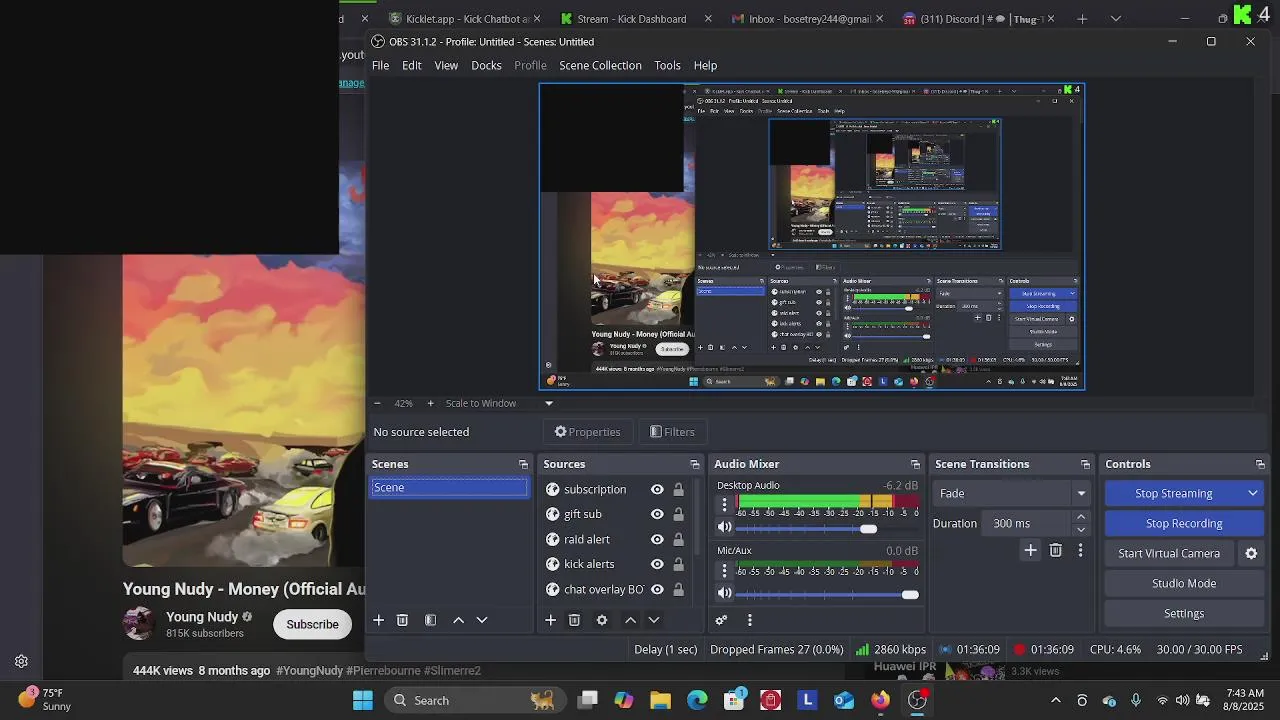Screen dimensions: 1280x720
Task: Mute Mic/Aux speaker icon
Action: point(725,593)
